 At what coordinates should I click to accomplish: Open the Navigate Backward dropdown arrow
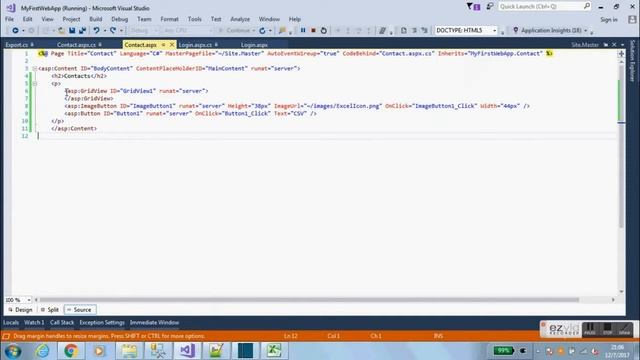[23, 31]
